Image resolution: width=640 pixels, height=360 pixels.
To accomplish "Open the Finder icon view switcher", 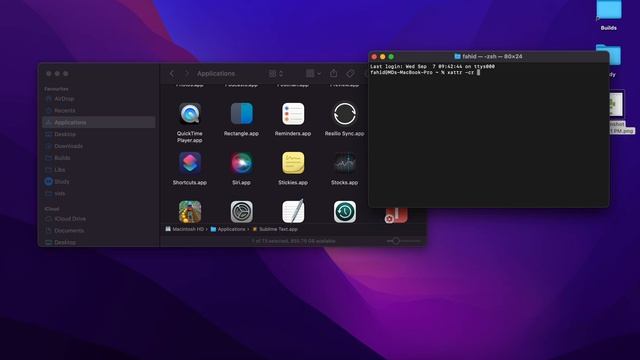I will pyautogui.click(x=276, y=73).
